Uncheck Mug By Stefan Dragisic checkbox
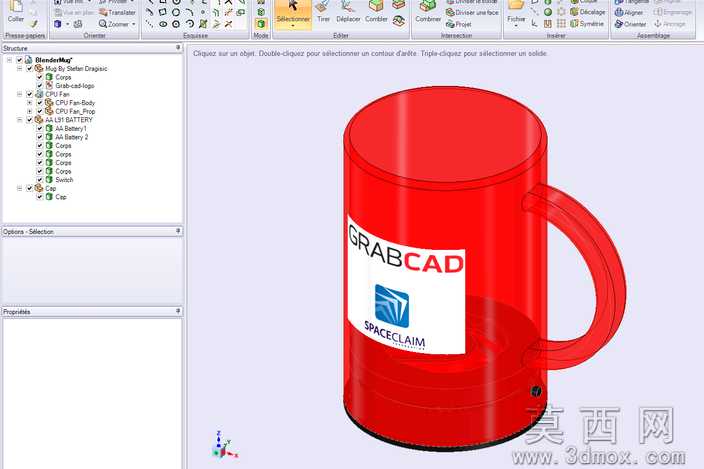Viewport: 704px width, 469px height. click(30, 69)
